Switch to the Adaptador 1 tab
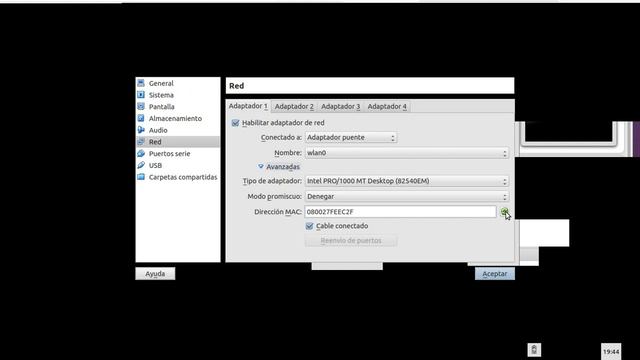The height and width of the screenshot is (360, 640). point(248,106)
